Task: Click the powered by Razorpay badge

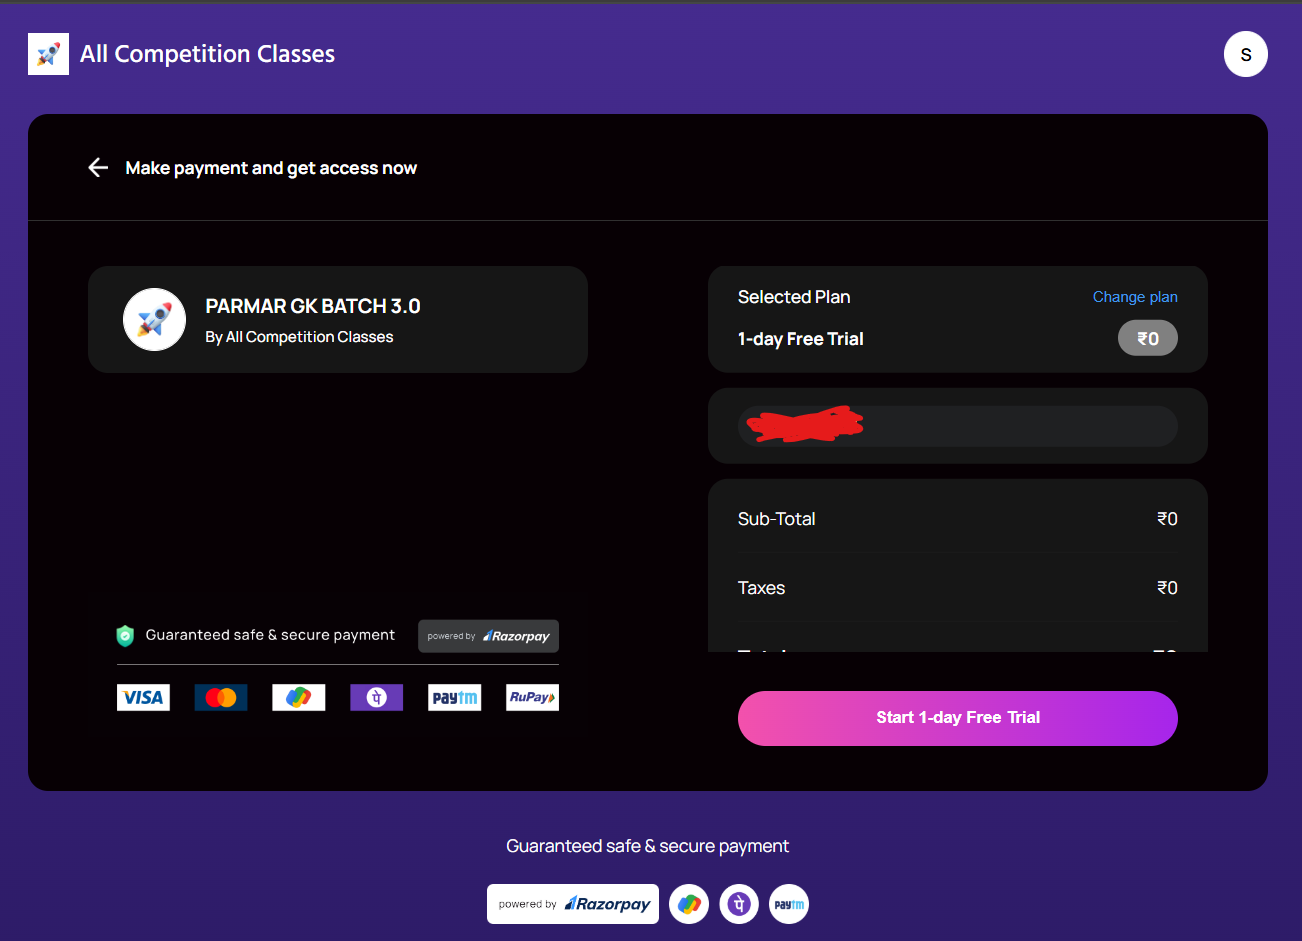Action: [488, 635]
